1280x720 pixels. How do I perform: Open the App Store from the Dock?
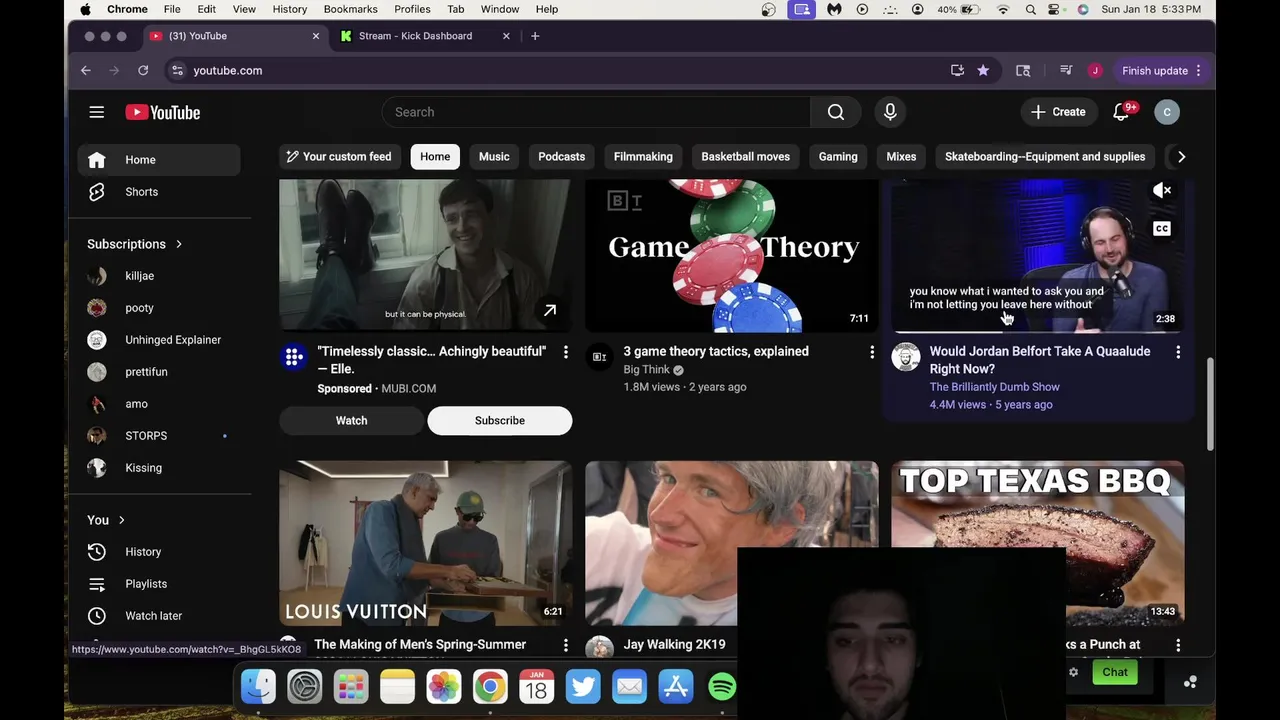[676, 686]
